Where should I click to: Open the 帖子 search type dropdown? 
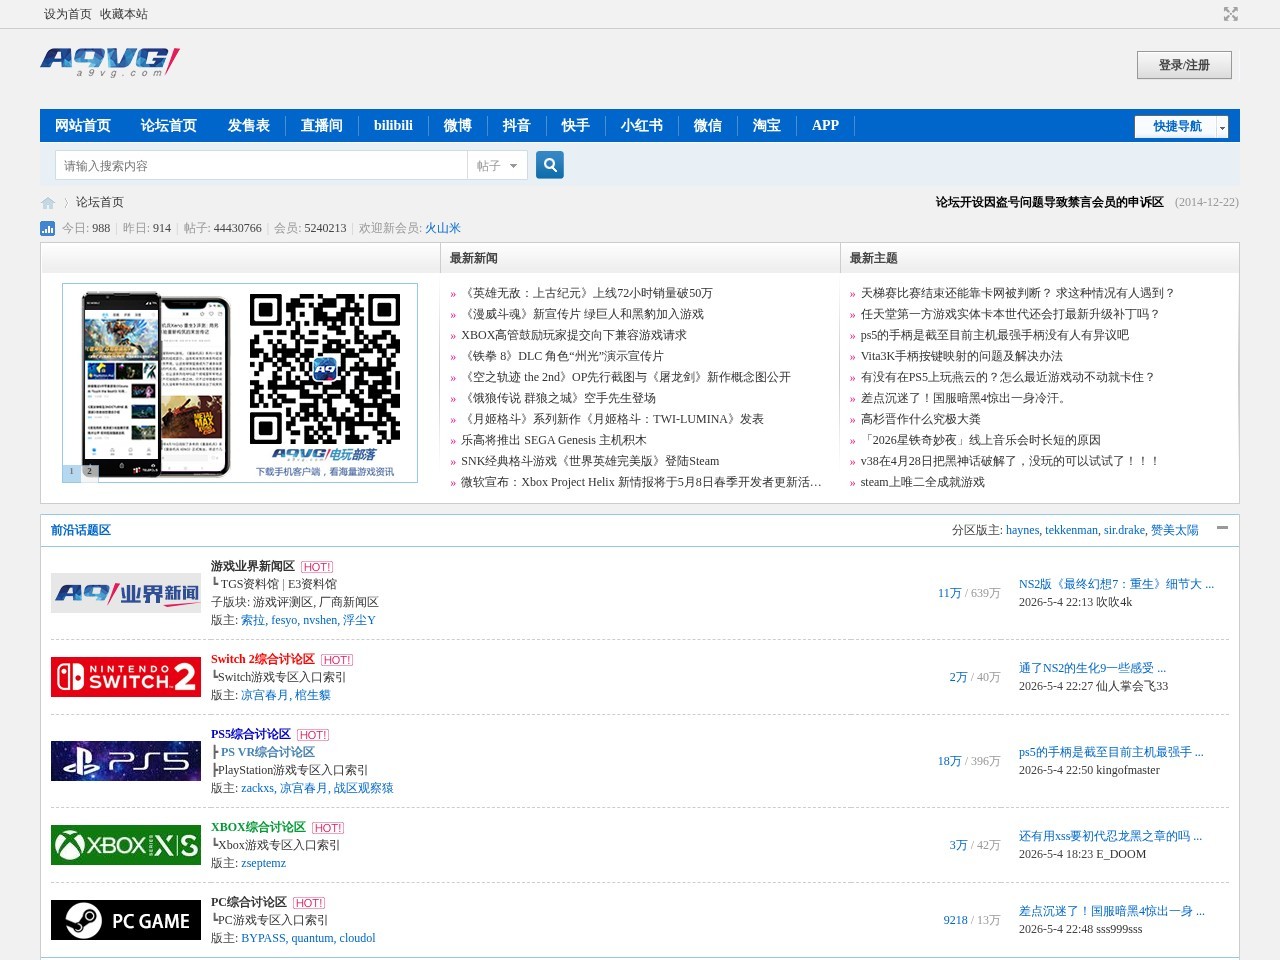[497, 166]
